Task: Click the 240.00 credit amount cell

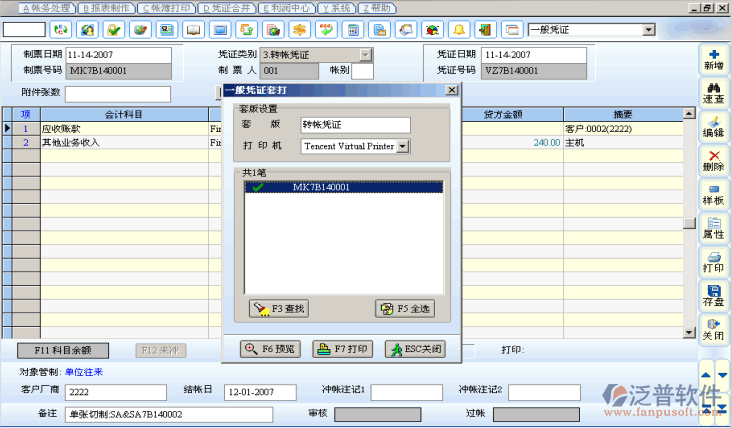Action: pos(512,142)
